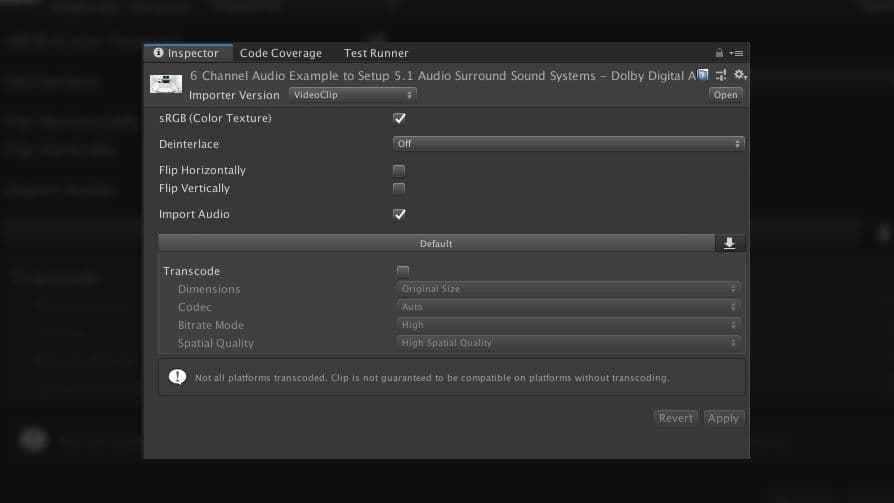Click the Inspector lock icon

coord(719,53)
